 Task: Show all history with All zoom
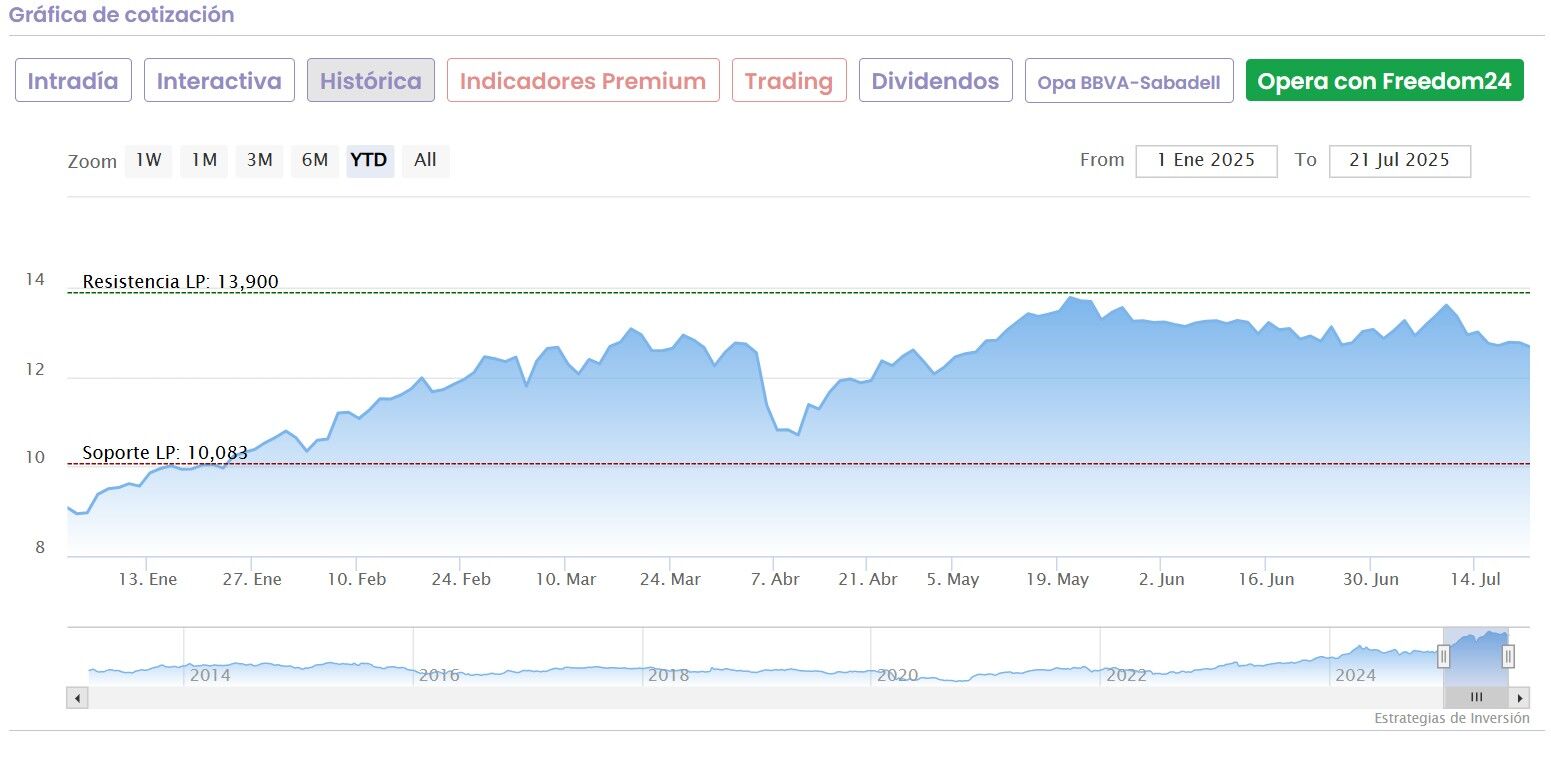425,161
